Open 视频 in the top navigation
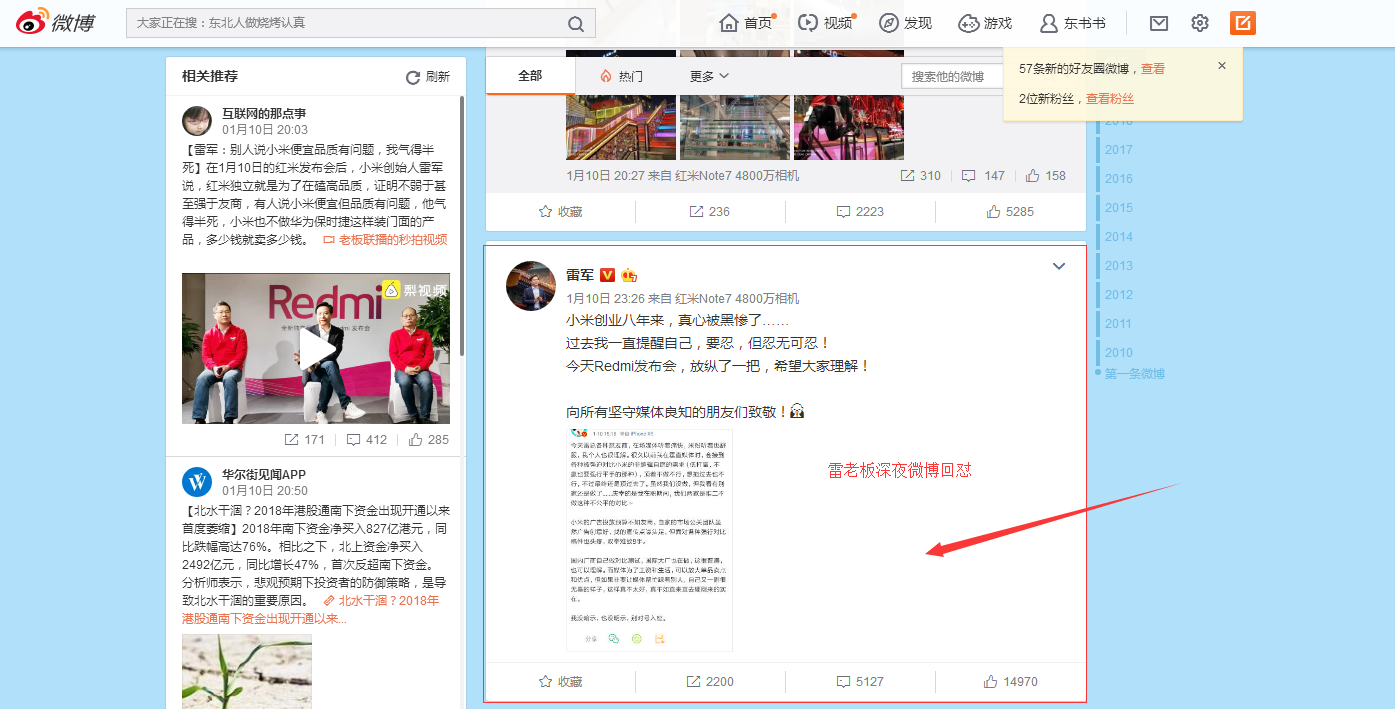Screen dimensions: 1395x709 pyautogui.click(x=825, y=23)
